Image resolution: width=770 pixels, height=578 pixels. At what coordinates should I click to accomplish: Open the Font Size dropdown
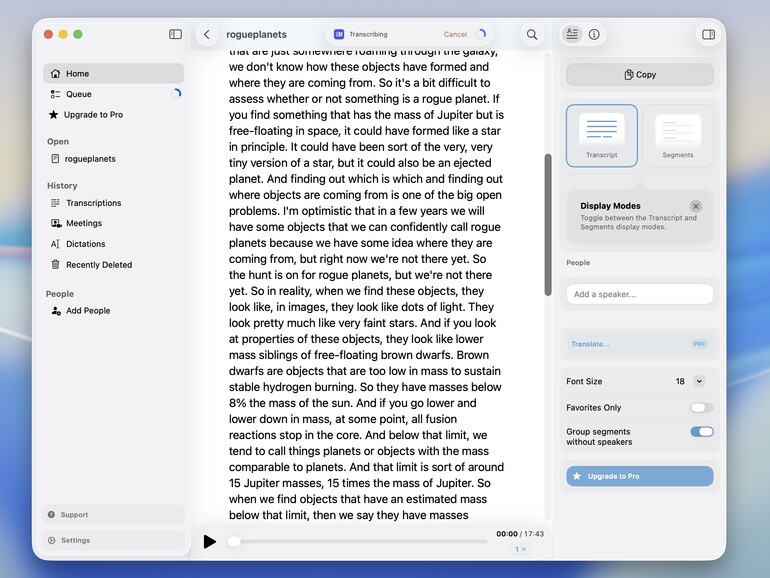pos(699,381)
